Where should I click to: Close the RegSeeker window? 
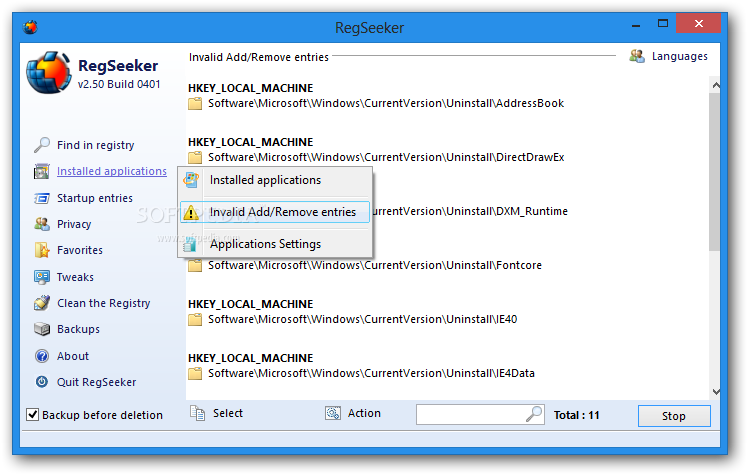point(698,23)
